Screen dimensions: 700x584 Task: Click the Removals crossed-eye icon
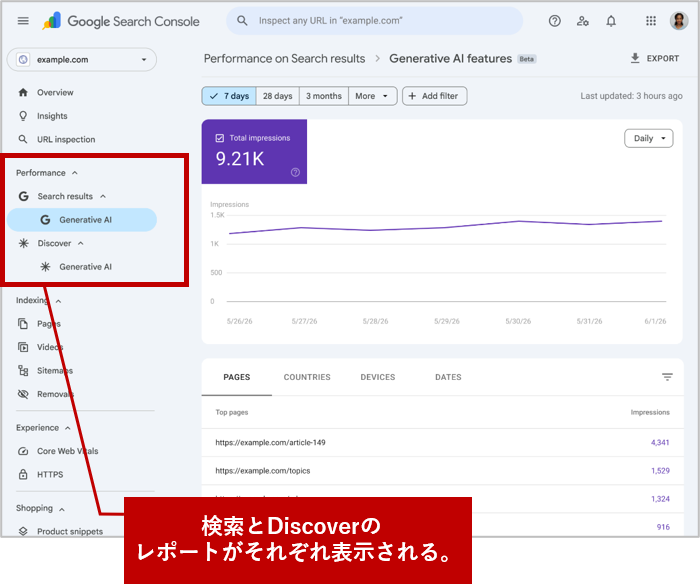[x=23, y=394]
